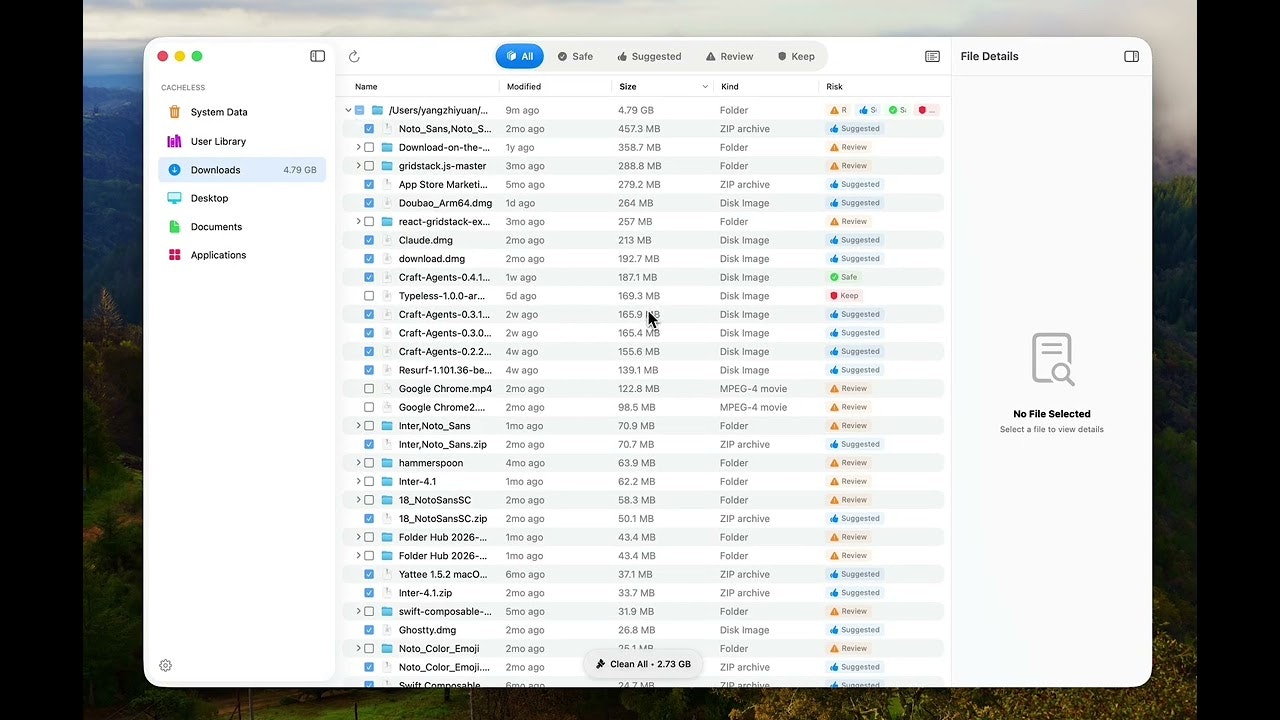Uncheck the Noto_Sans,Noto_S... zip checkbox
The width and height of the screenshot is (1280, 720).
(x=369, y=129)
